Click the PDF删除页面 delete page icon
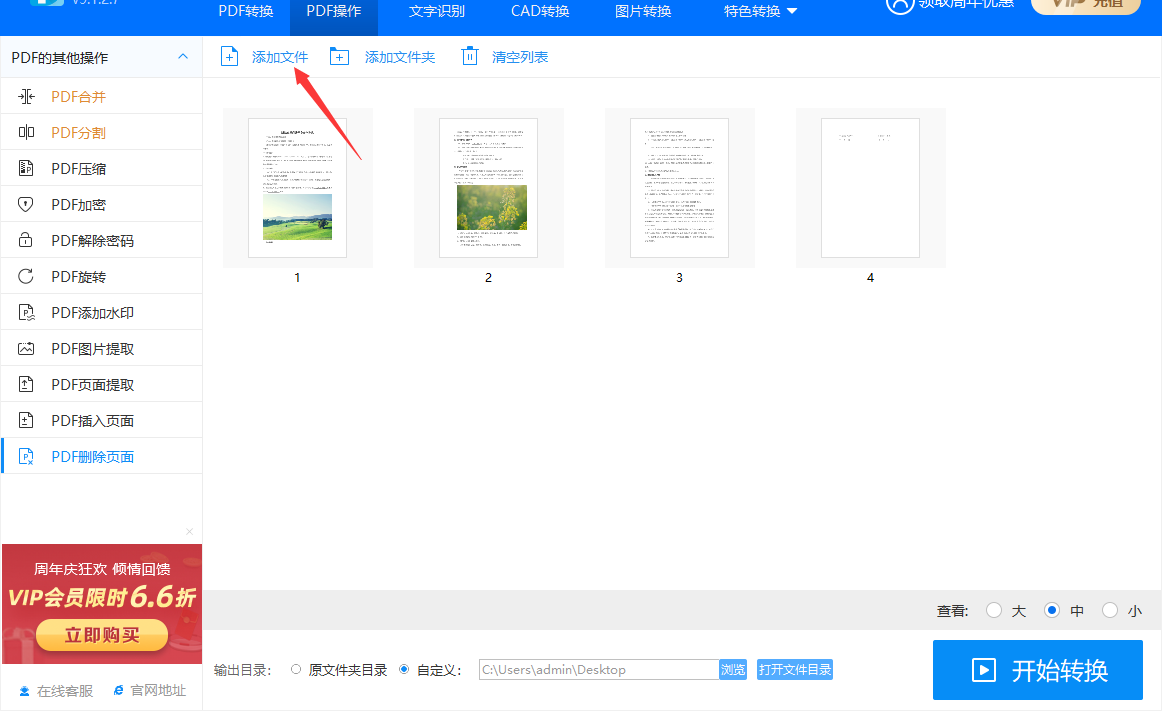 click(x=26, y=457)
